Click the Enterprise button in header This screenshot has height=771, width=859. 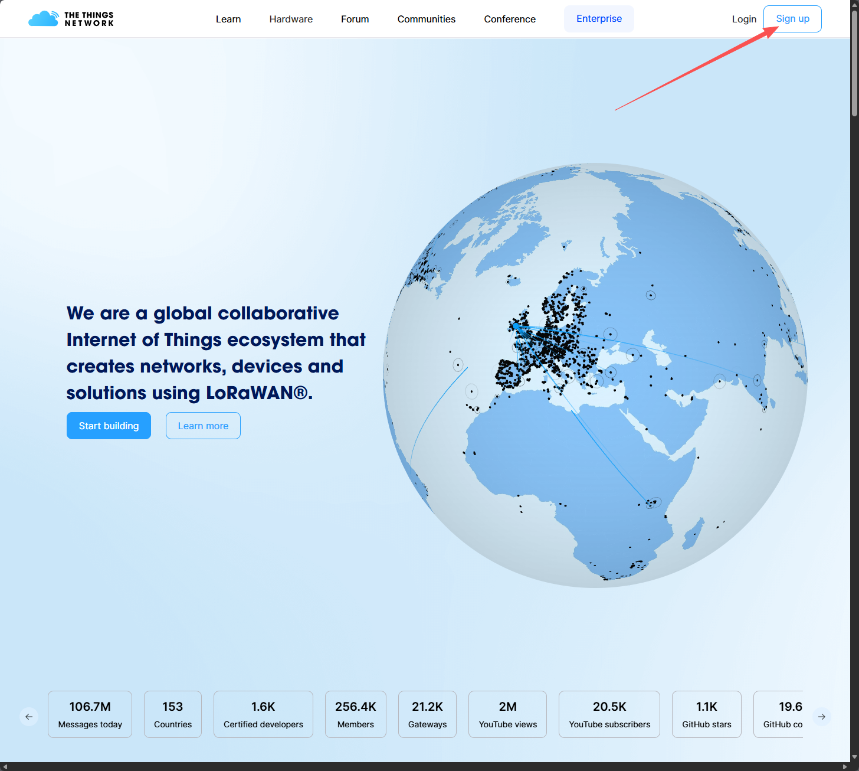pos(599,19)
